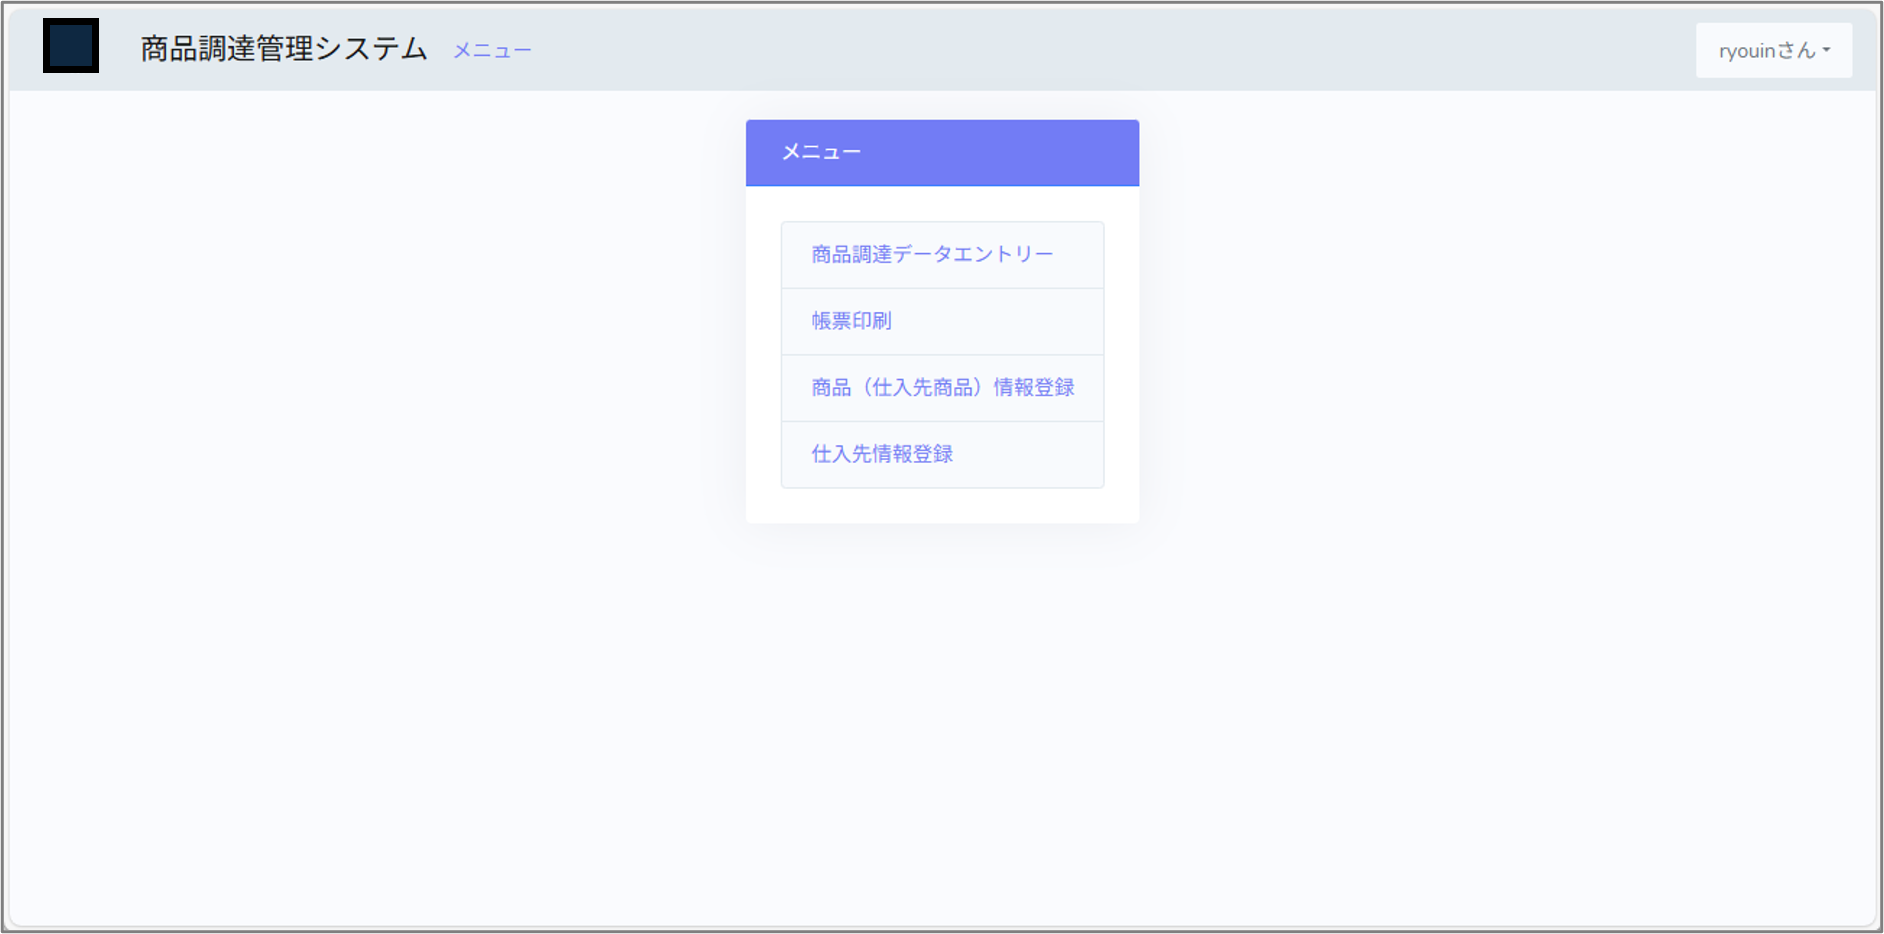Click the purple メニュー card header

(941, 153)
